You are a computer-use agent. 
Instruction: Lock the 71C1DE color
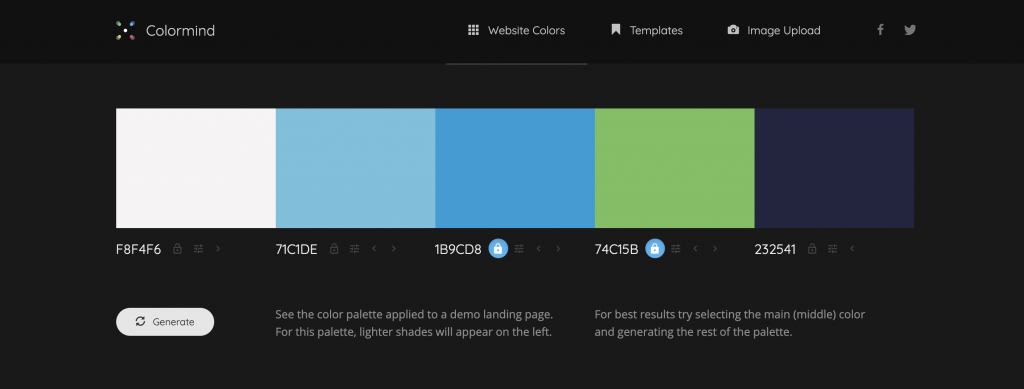[334, 249]
